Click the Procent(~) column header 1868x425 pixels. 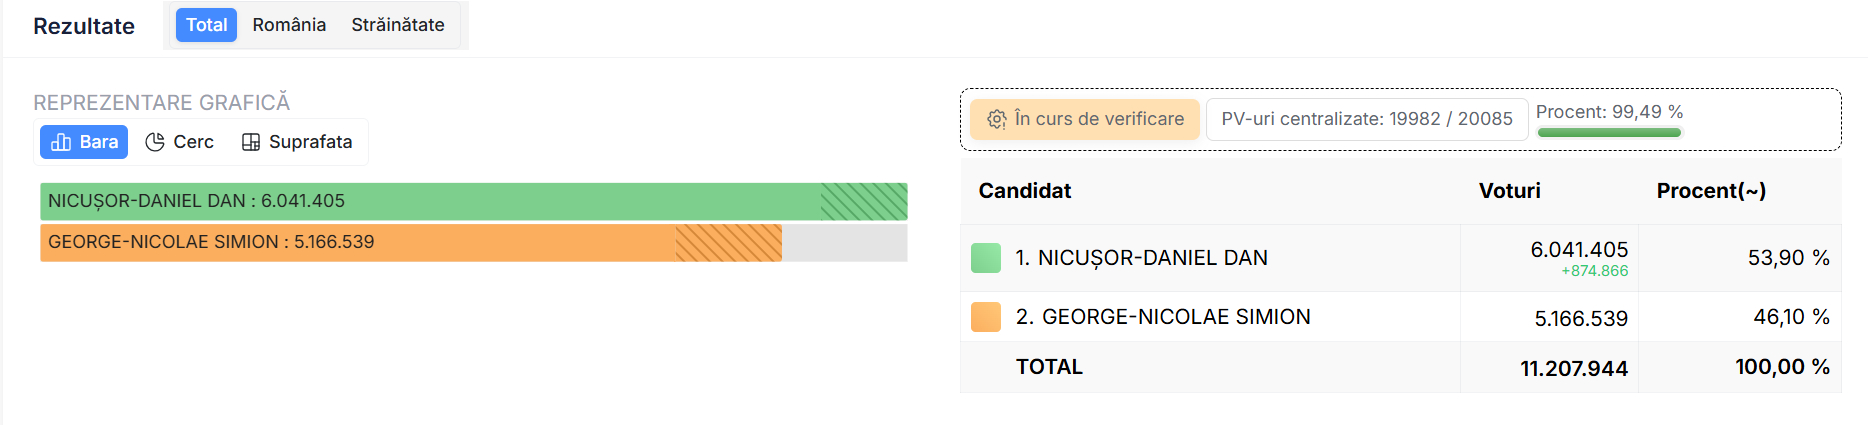coord(1710,190)
